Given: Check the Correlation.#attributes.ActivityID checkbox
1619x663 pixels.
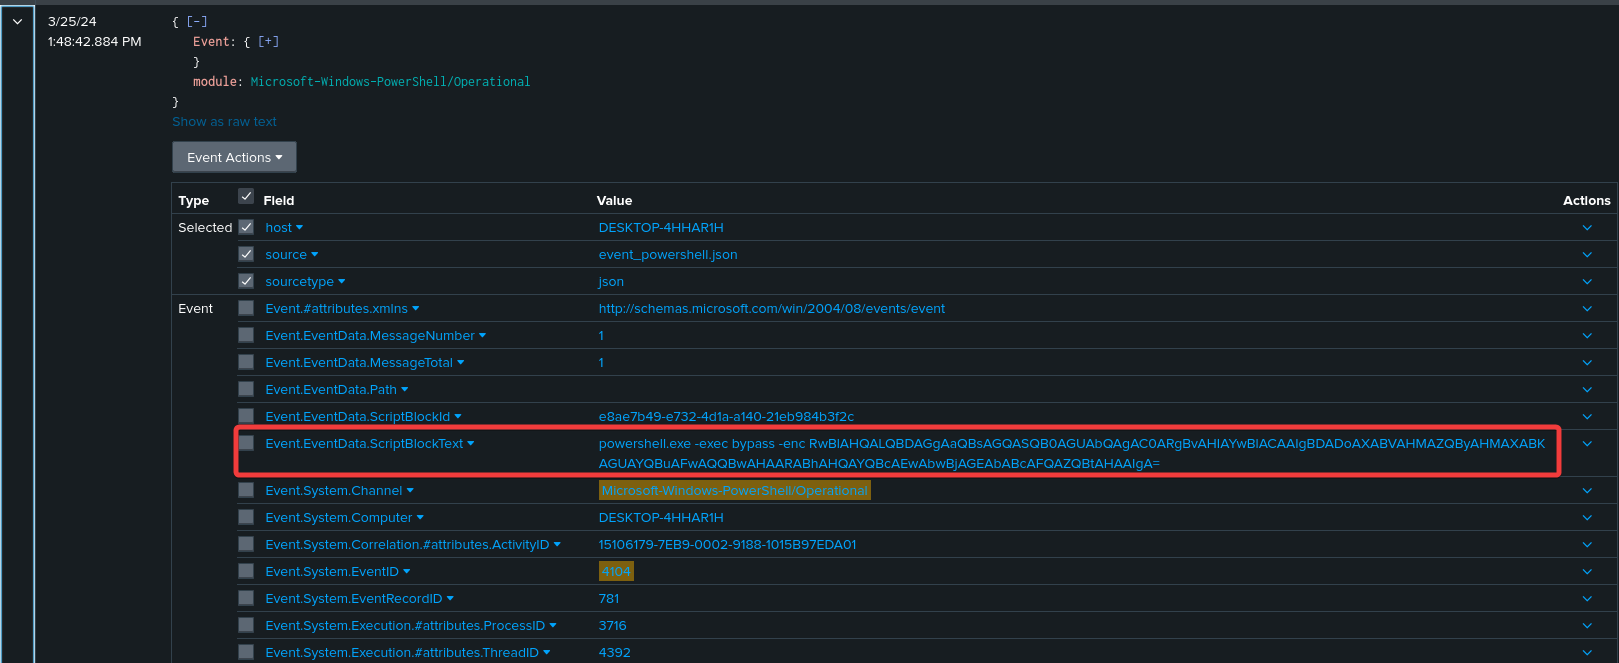Looking at the screenshot, I should 246,544.
